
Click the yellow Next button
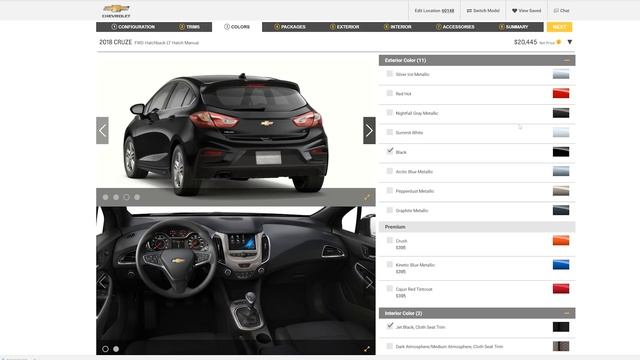(559, 27)
